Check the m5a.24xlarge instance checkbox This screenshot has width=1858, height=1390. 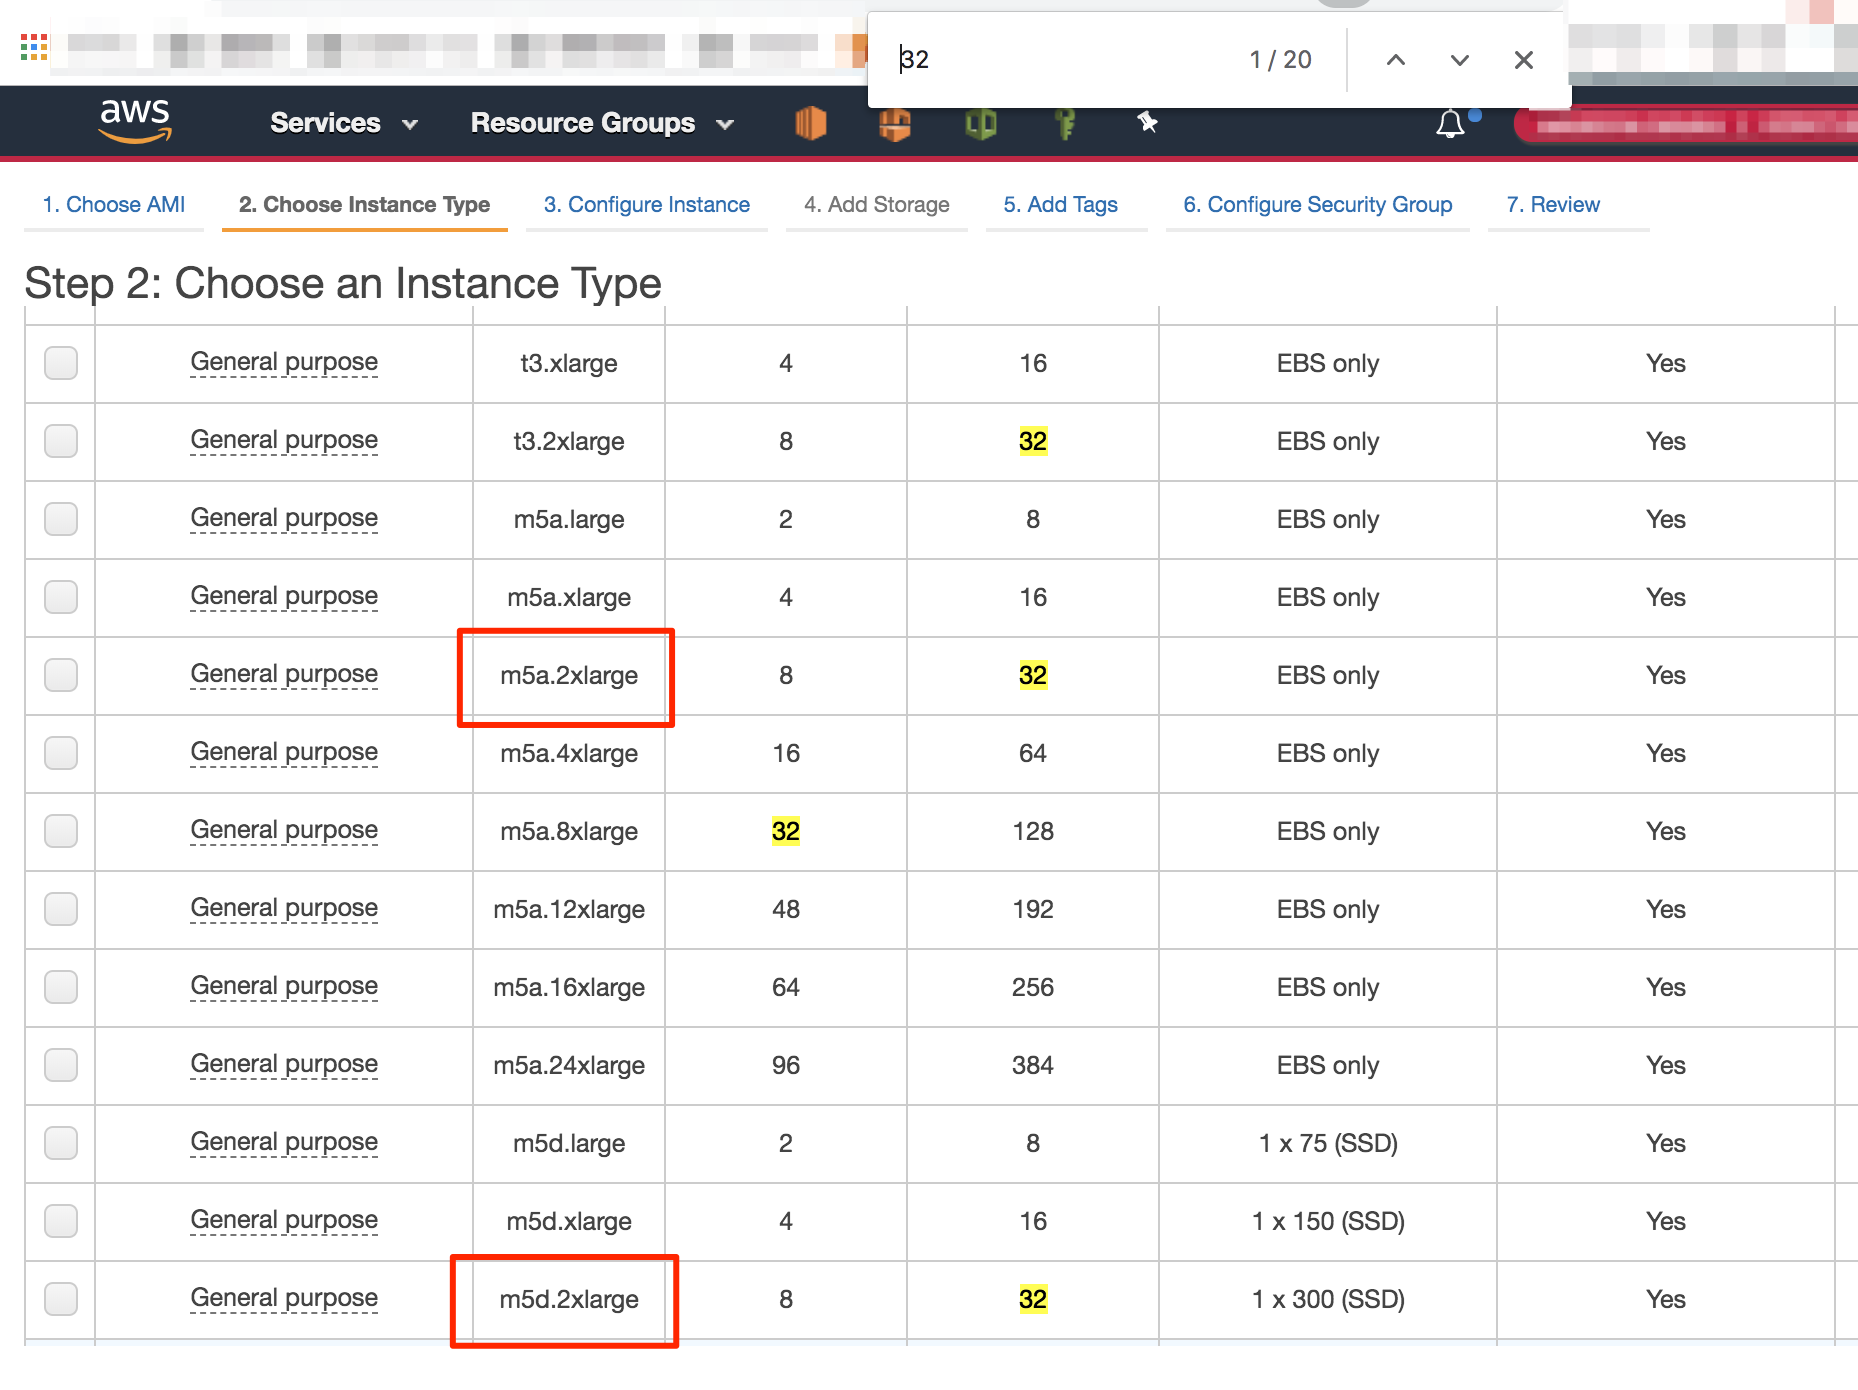61,1065
